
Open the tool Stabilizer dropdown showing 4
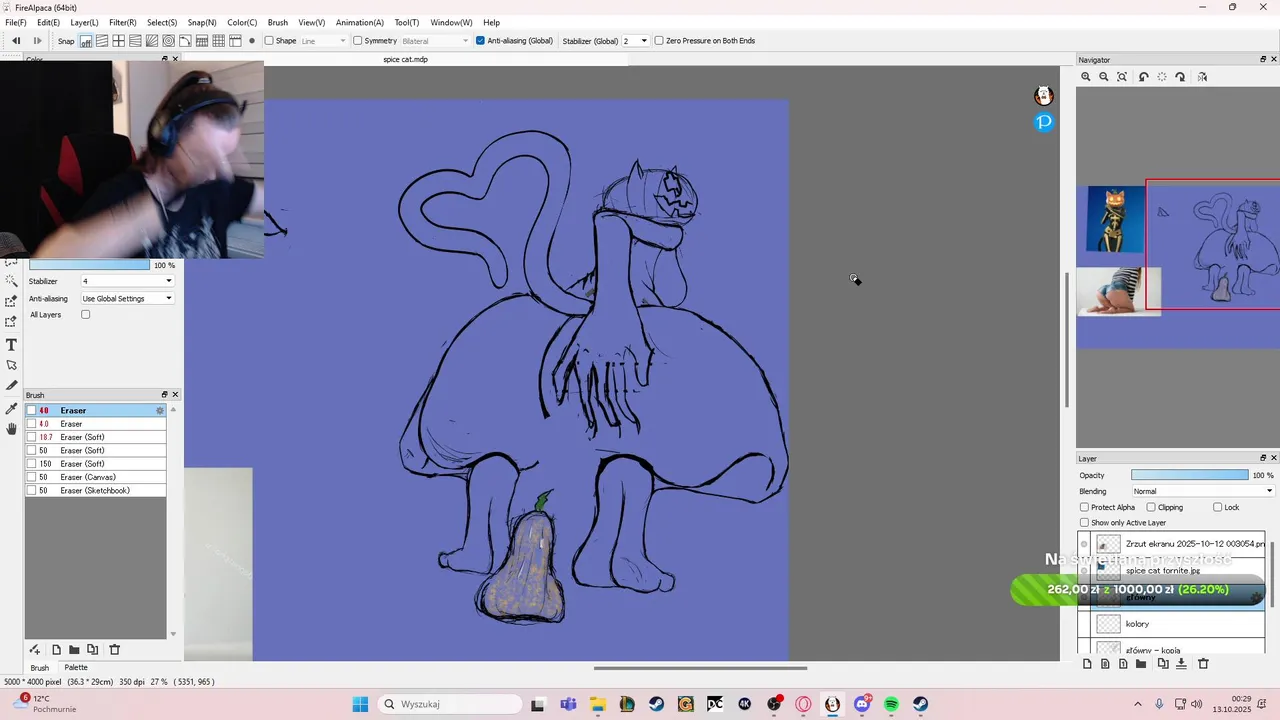127,282
